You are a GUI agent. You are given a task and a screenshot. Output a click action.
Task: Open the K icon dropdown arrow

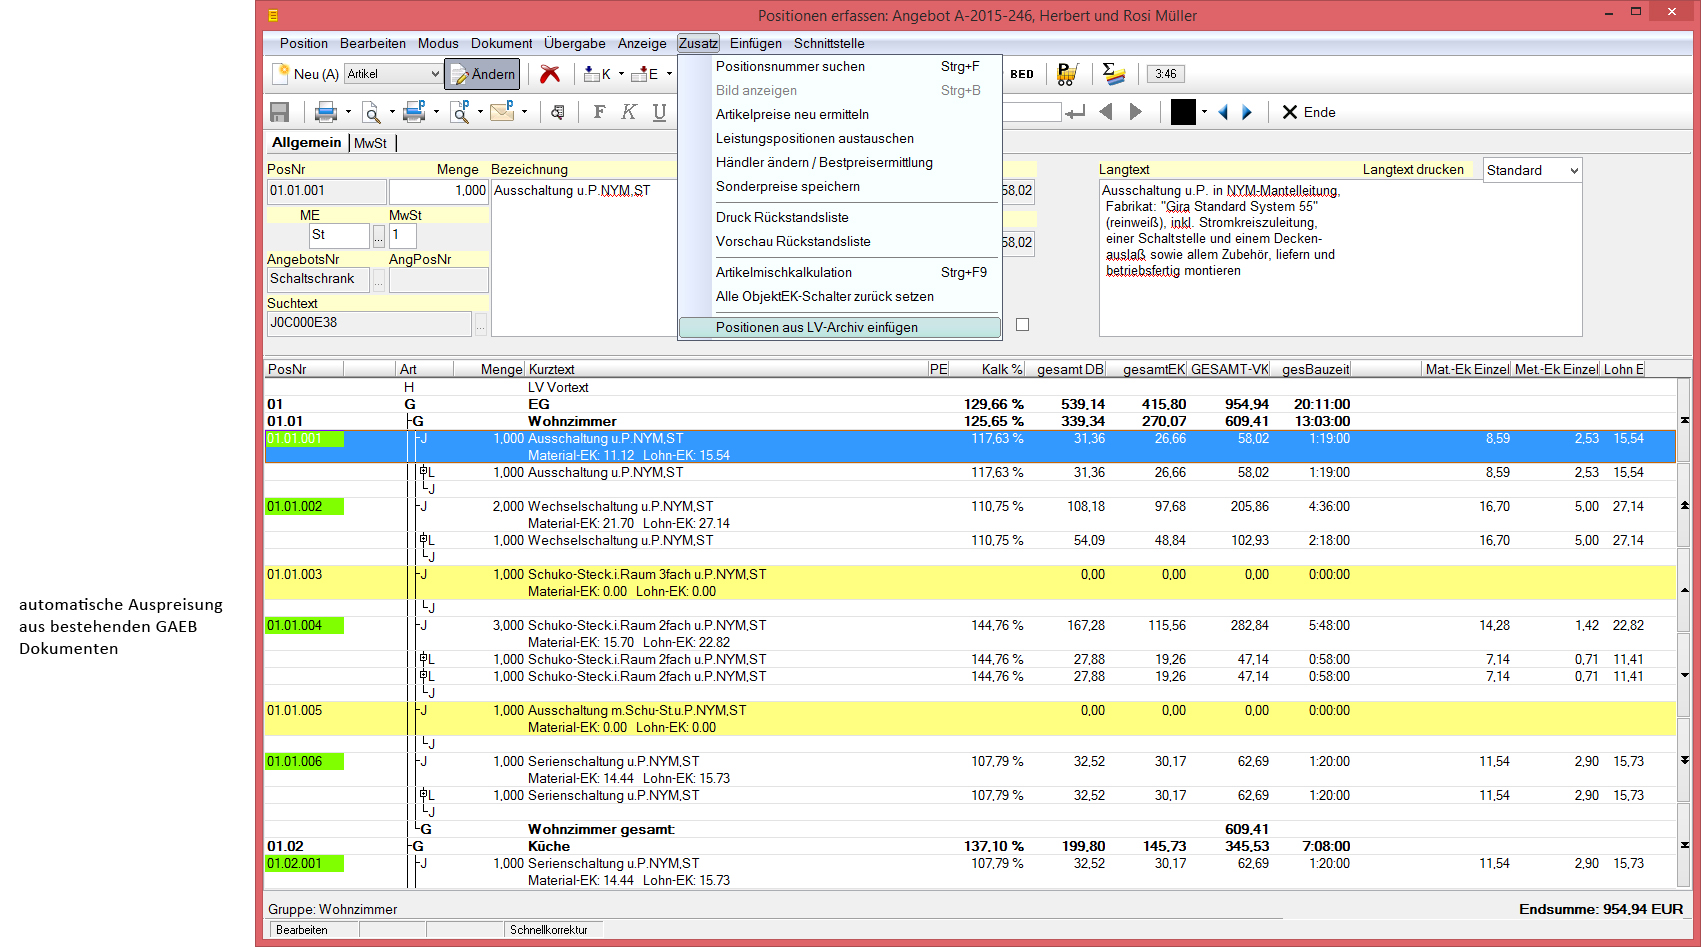[x=621, y=74]
